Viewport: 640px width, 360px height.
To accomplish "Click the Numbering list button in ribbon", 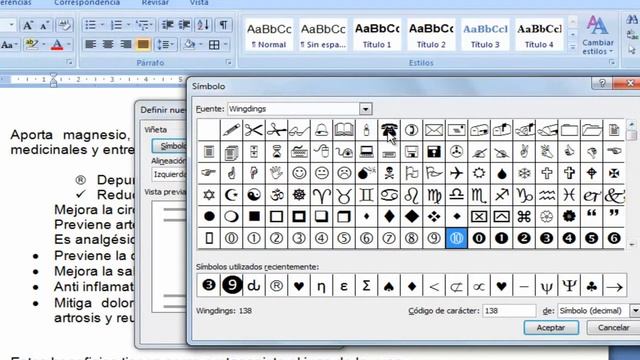I will click(117, 25).
